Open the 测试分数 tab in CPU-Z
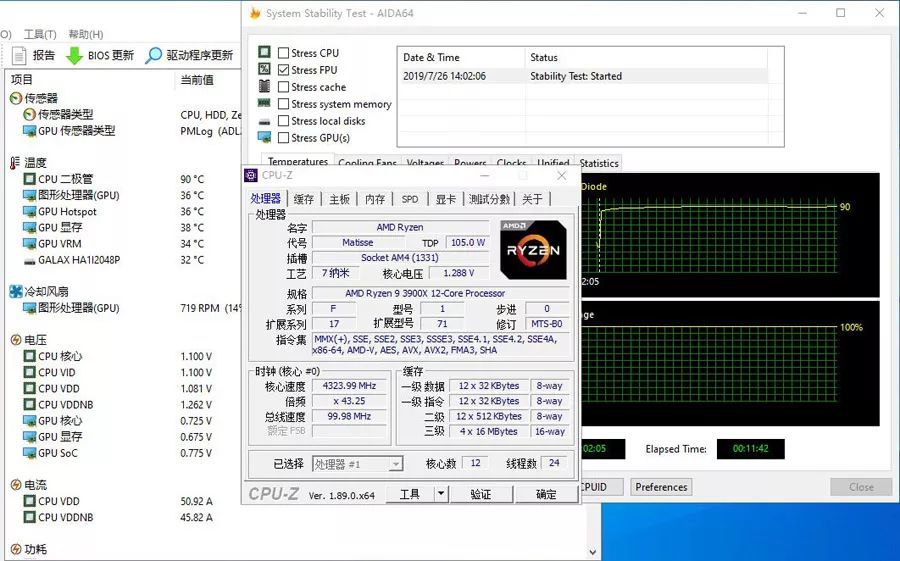900x561 pixels. (489, 199)
